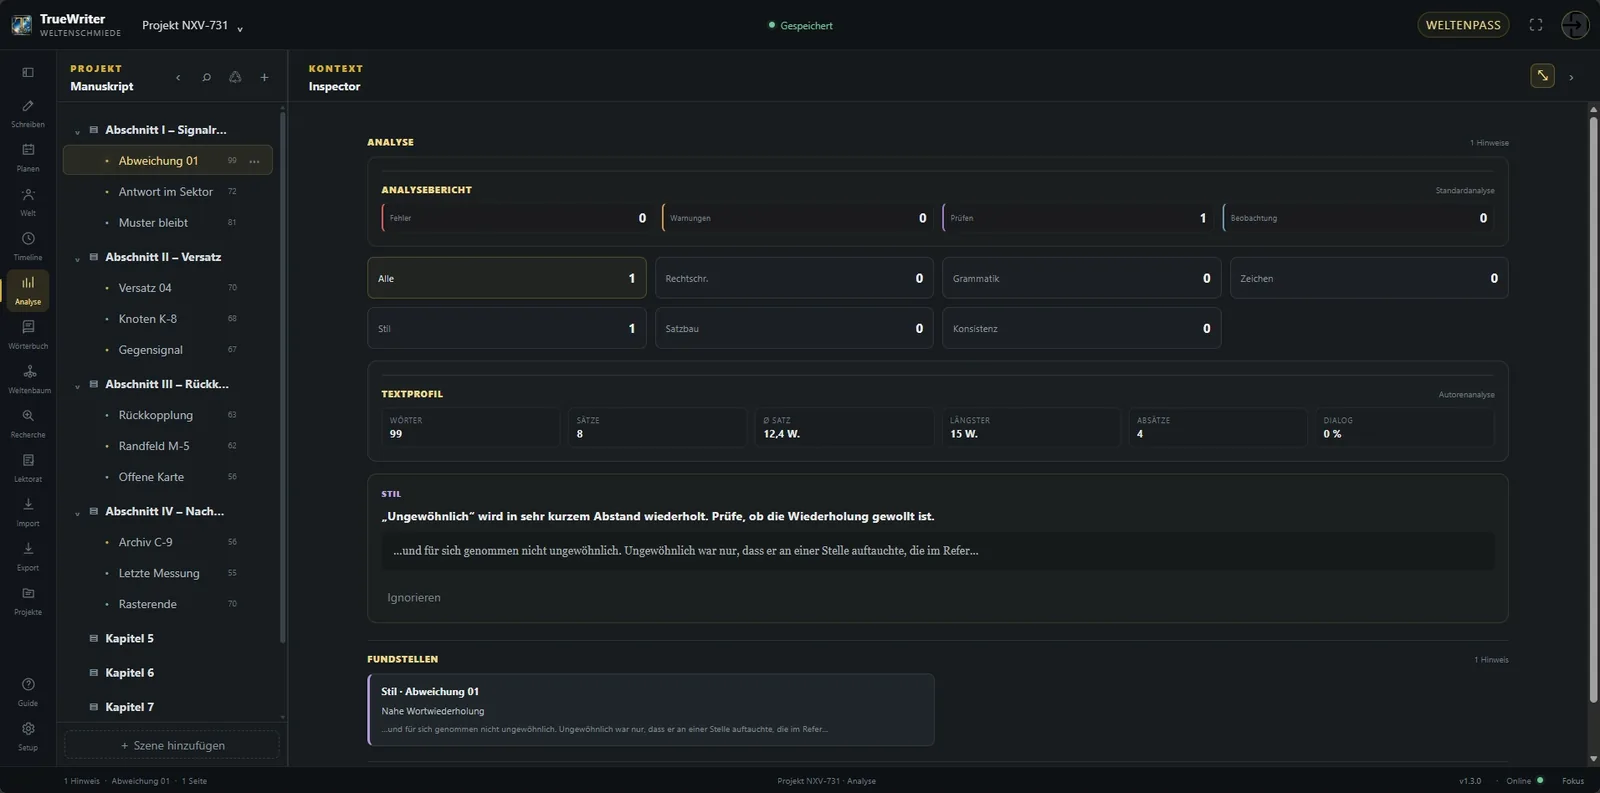Open the Stil · Abweichung 01 finding card

point(651,710)
